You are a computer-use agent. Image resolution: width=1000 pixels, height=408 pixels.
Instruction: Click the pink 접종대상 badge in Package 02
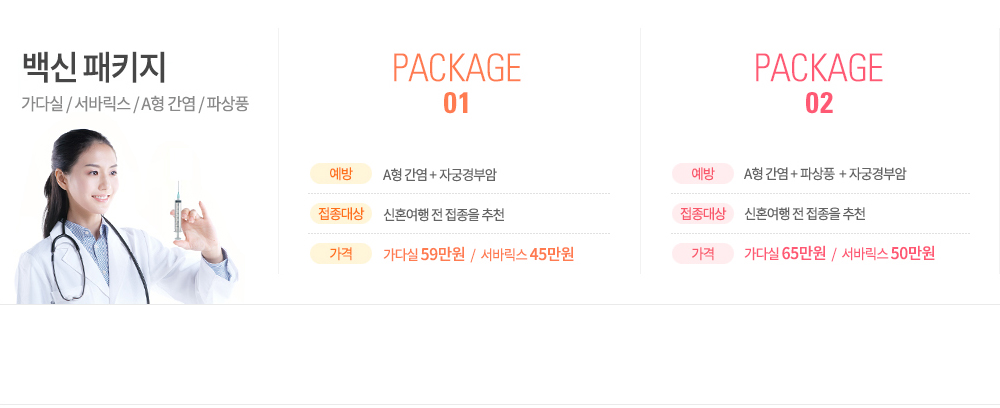point(703,214)
